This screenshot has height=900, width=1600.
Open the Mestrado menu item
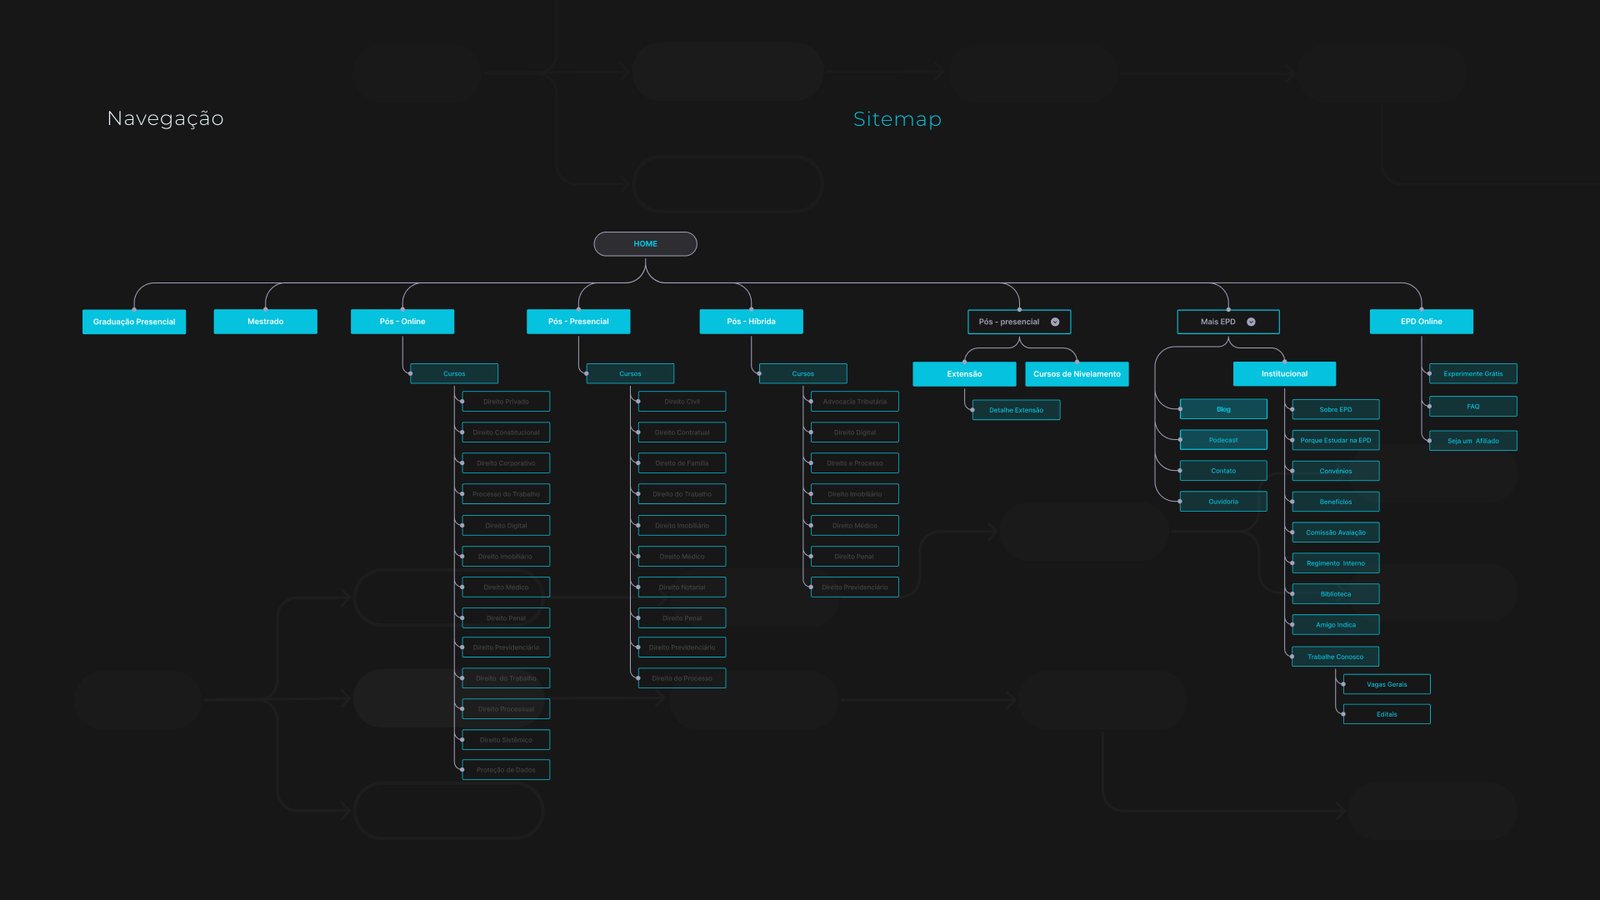coord(265,322)
